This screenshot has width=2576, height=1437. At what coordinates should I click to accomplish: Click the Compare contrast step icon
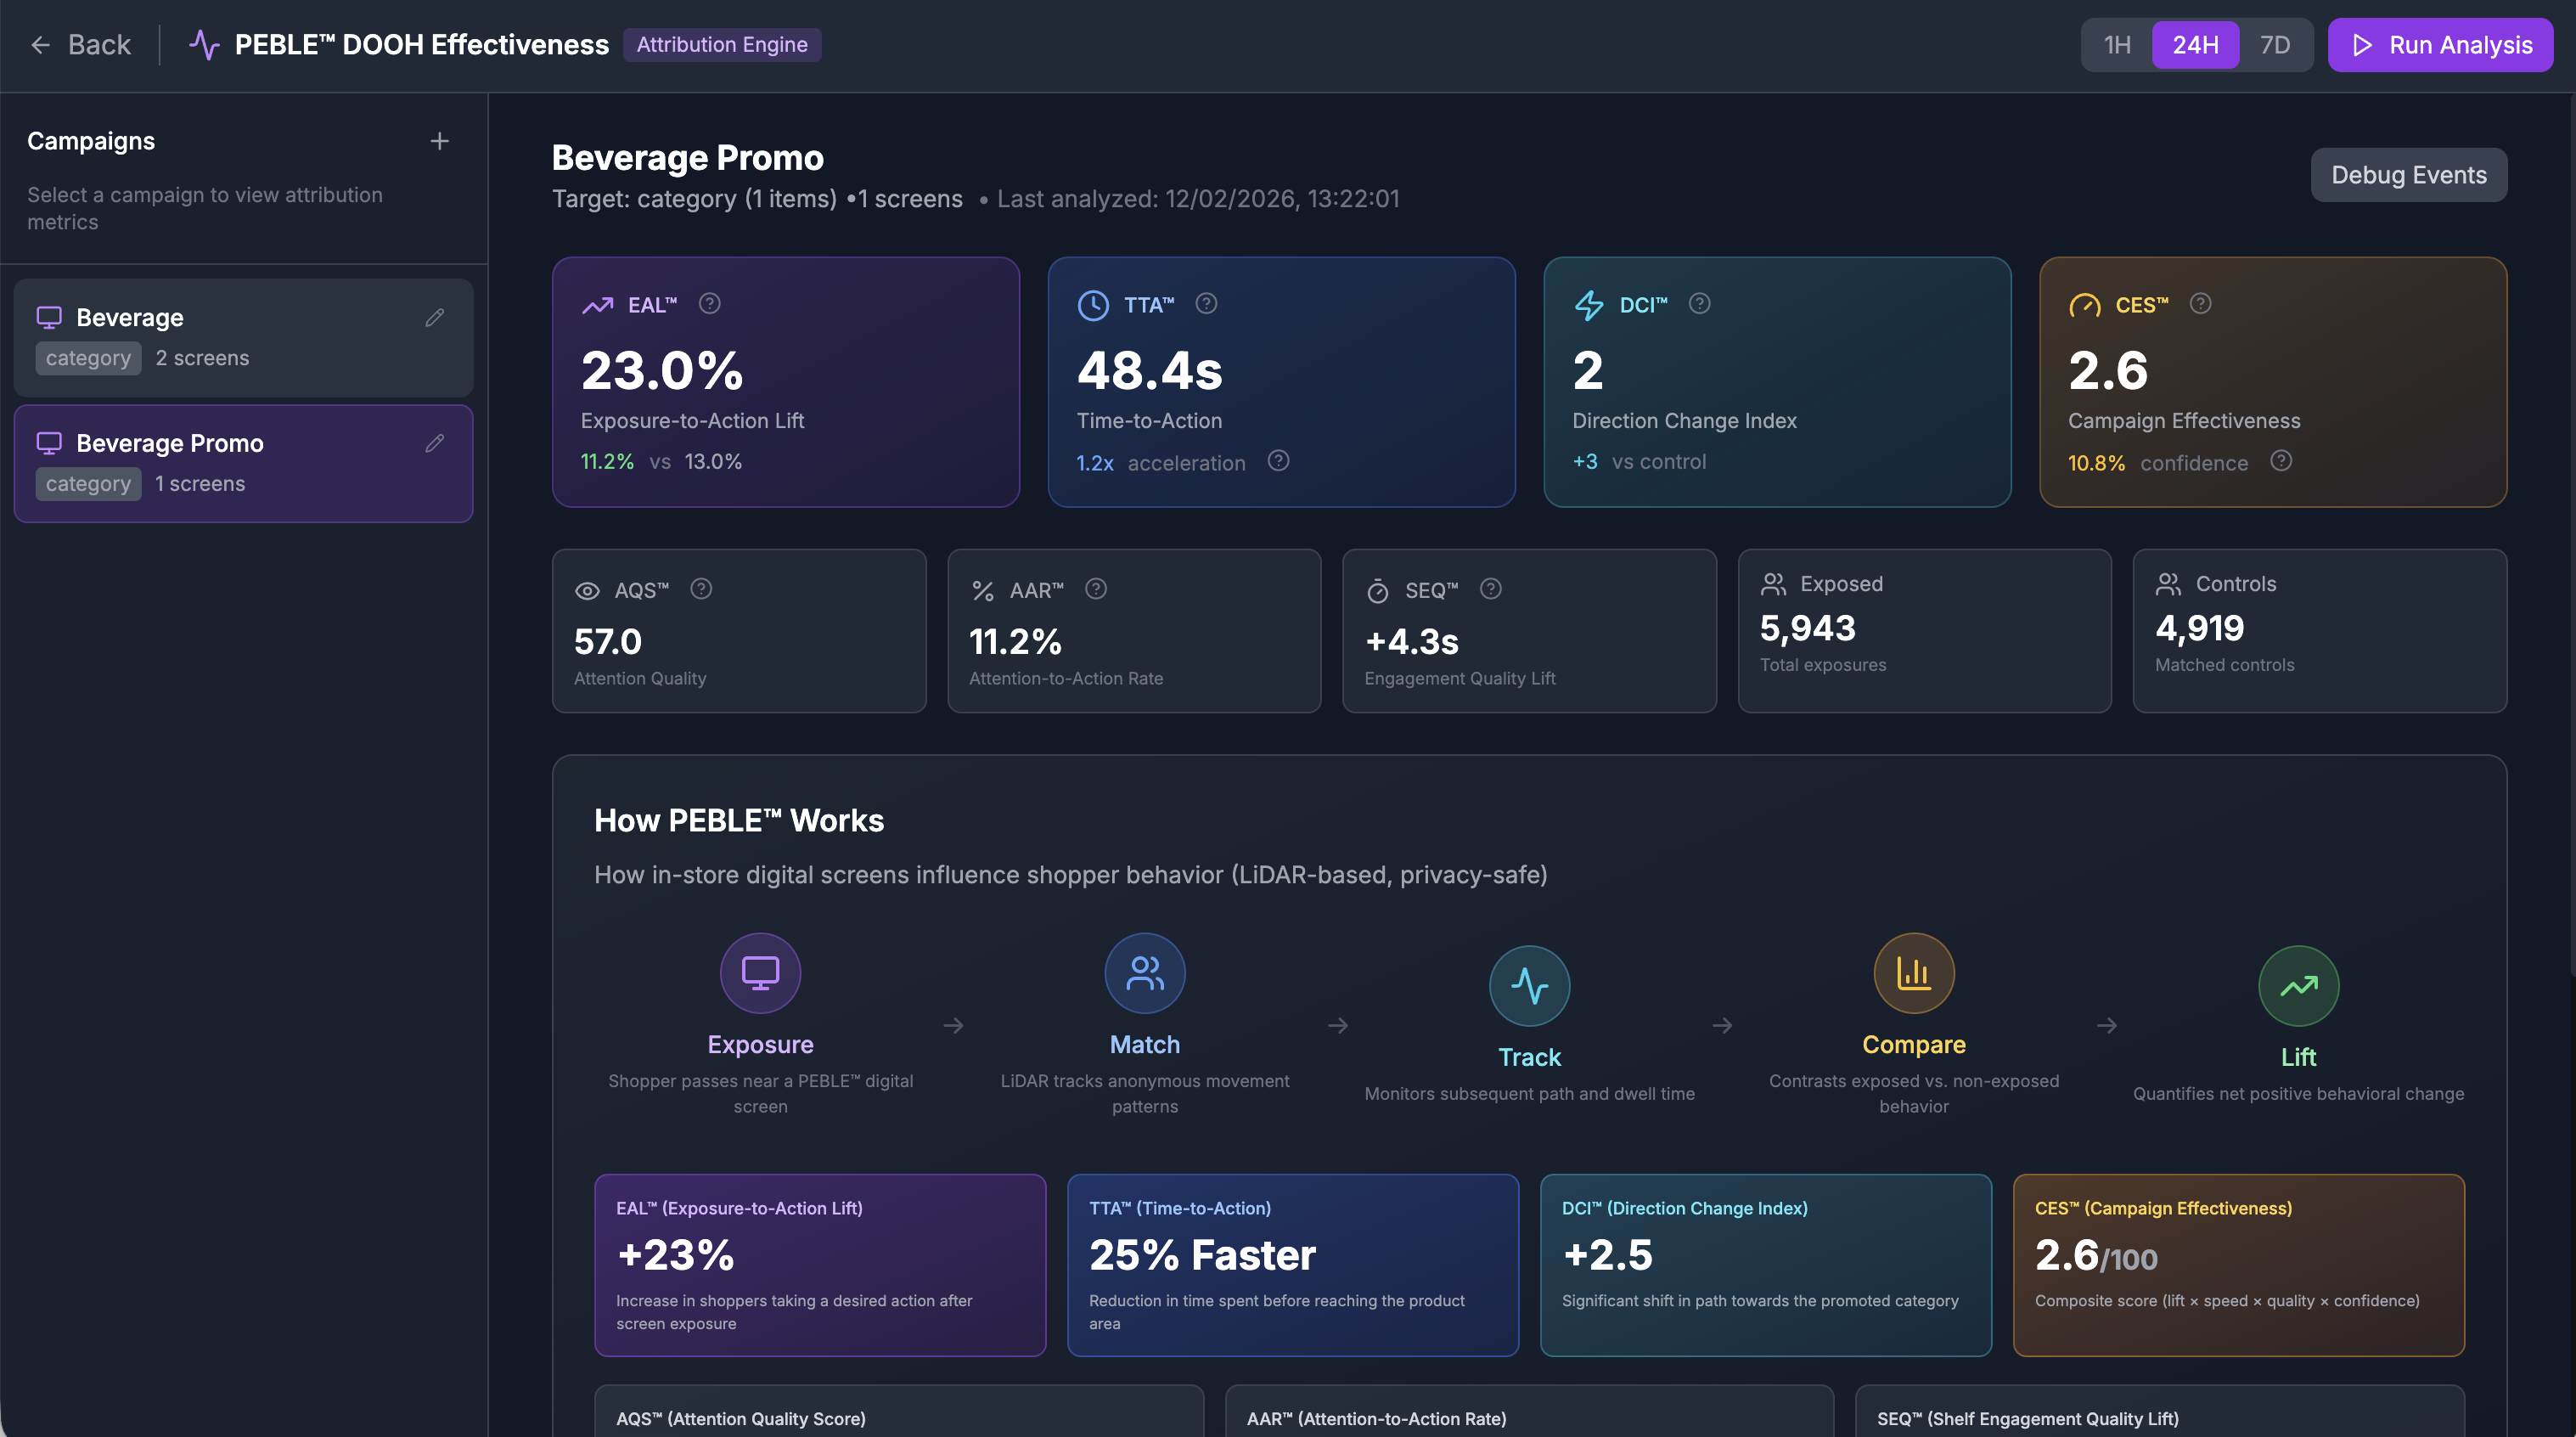tap(1913, 972)
